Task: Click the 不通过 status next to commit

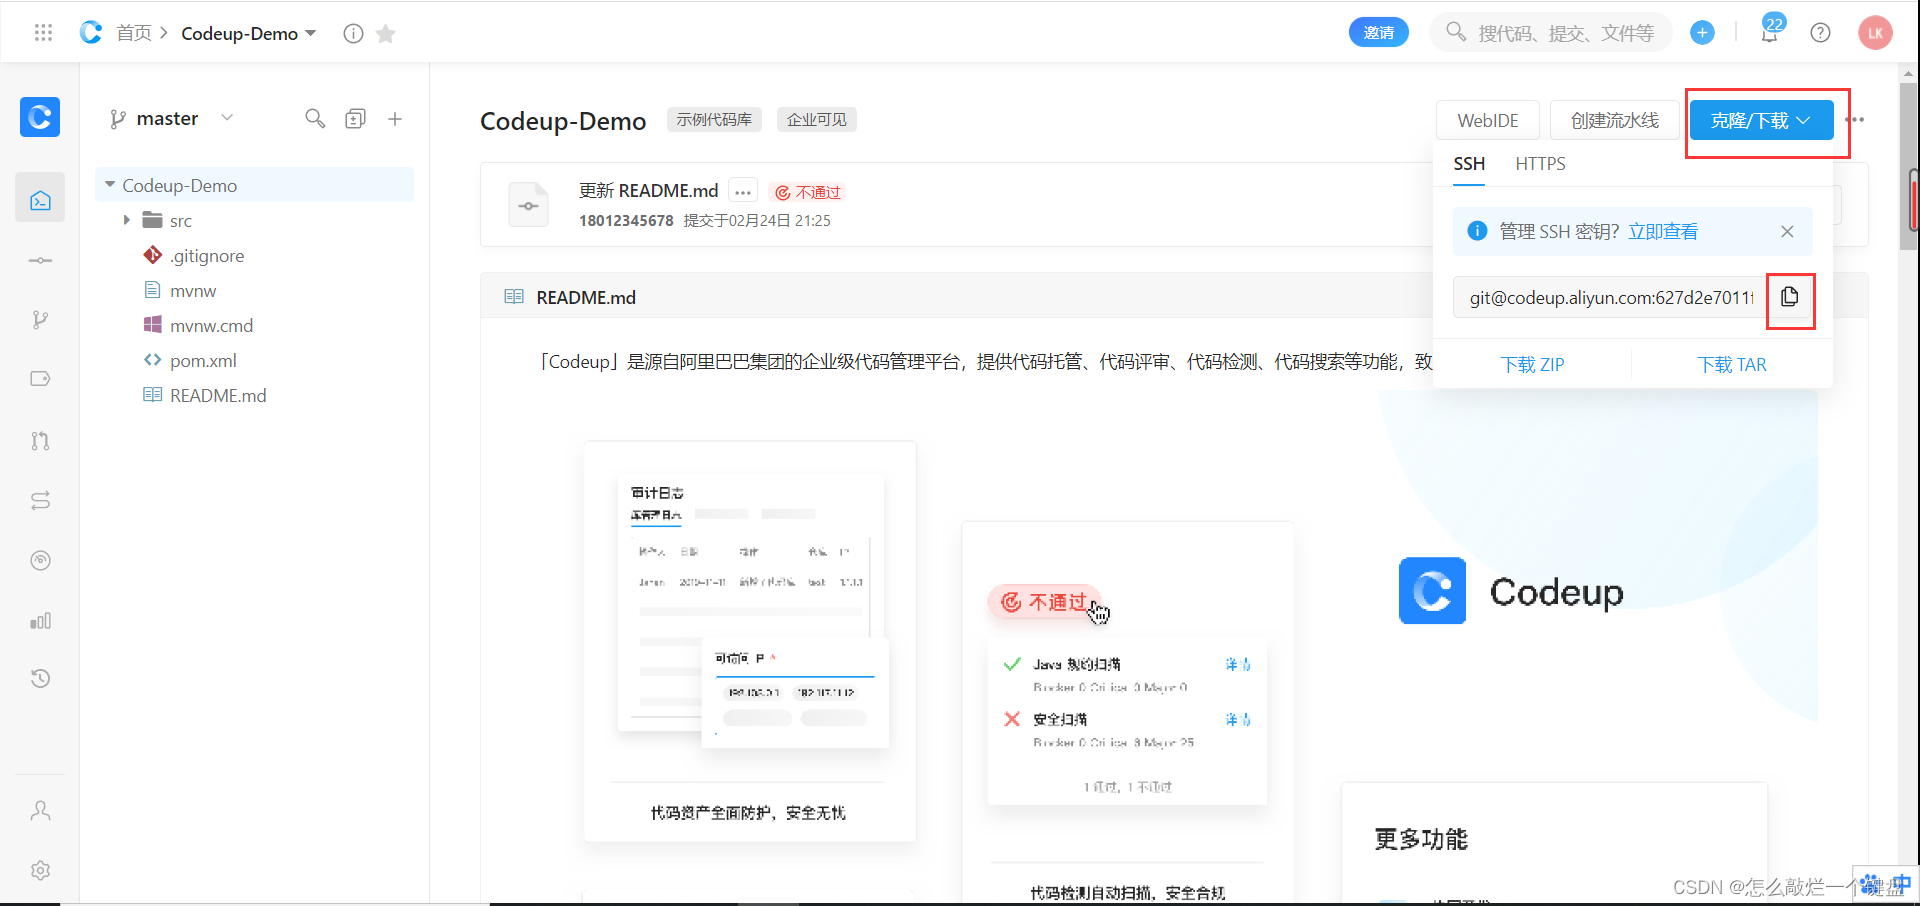Action: tap(808, 192)
